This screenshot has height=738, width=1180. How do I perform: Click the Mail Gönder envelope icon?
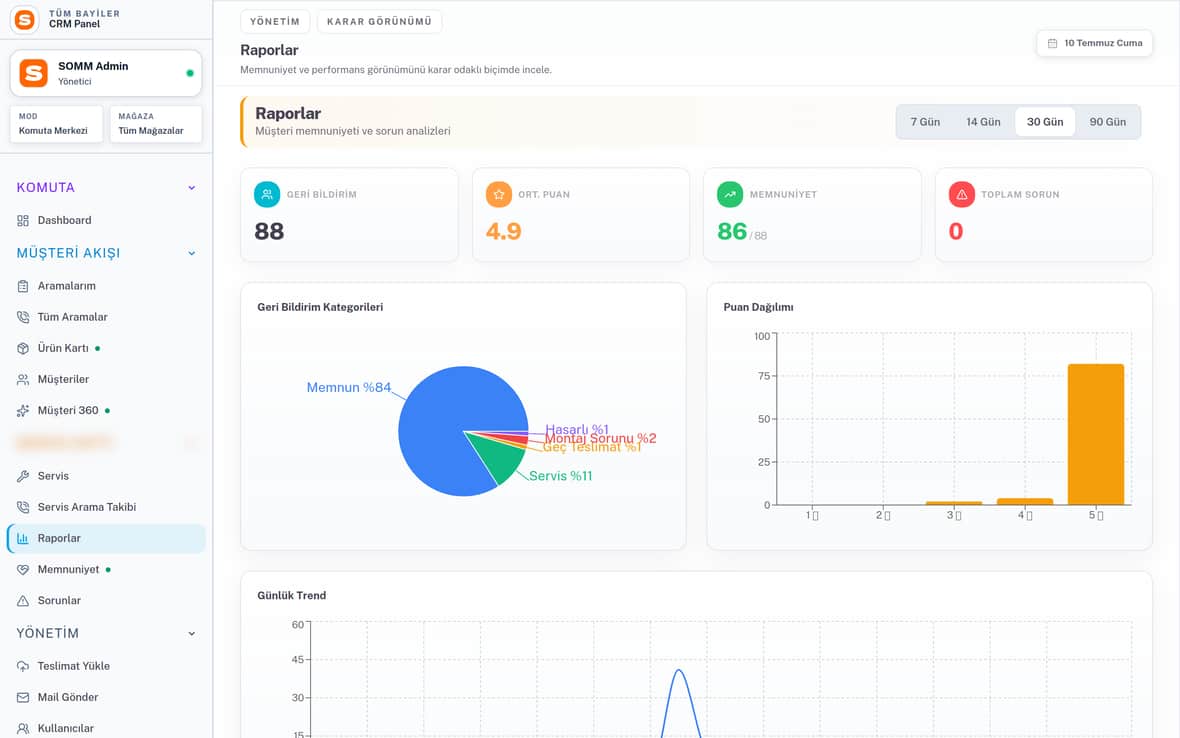23,697
